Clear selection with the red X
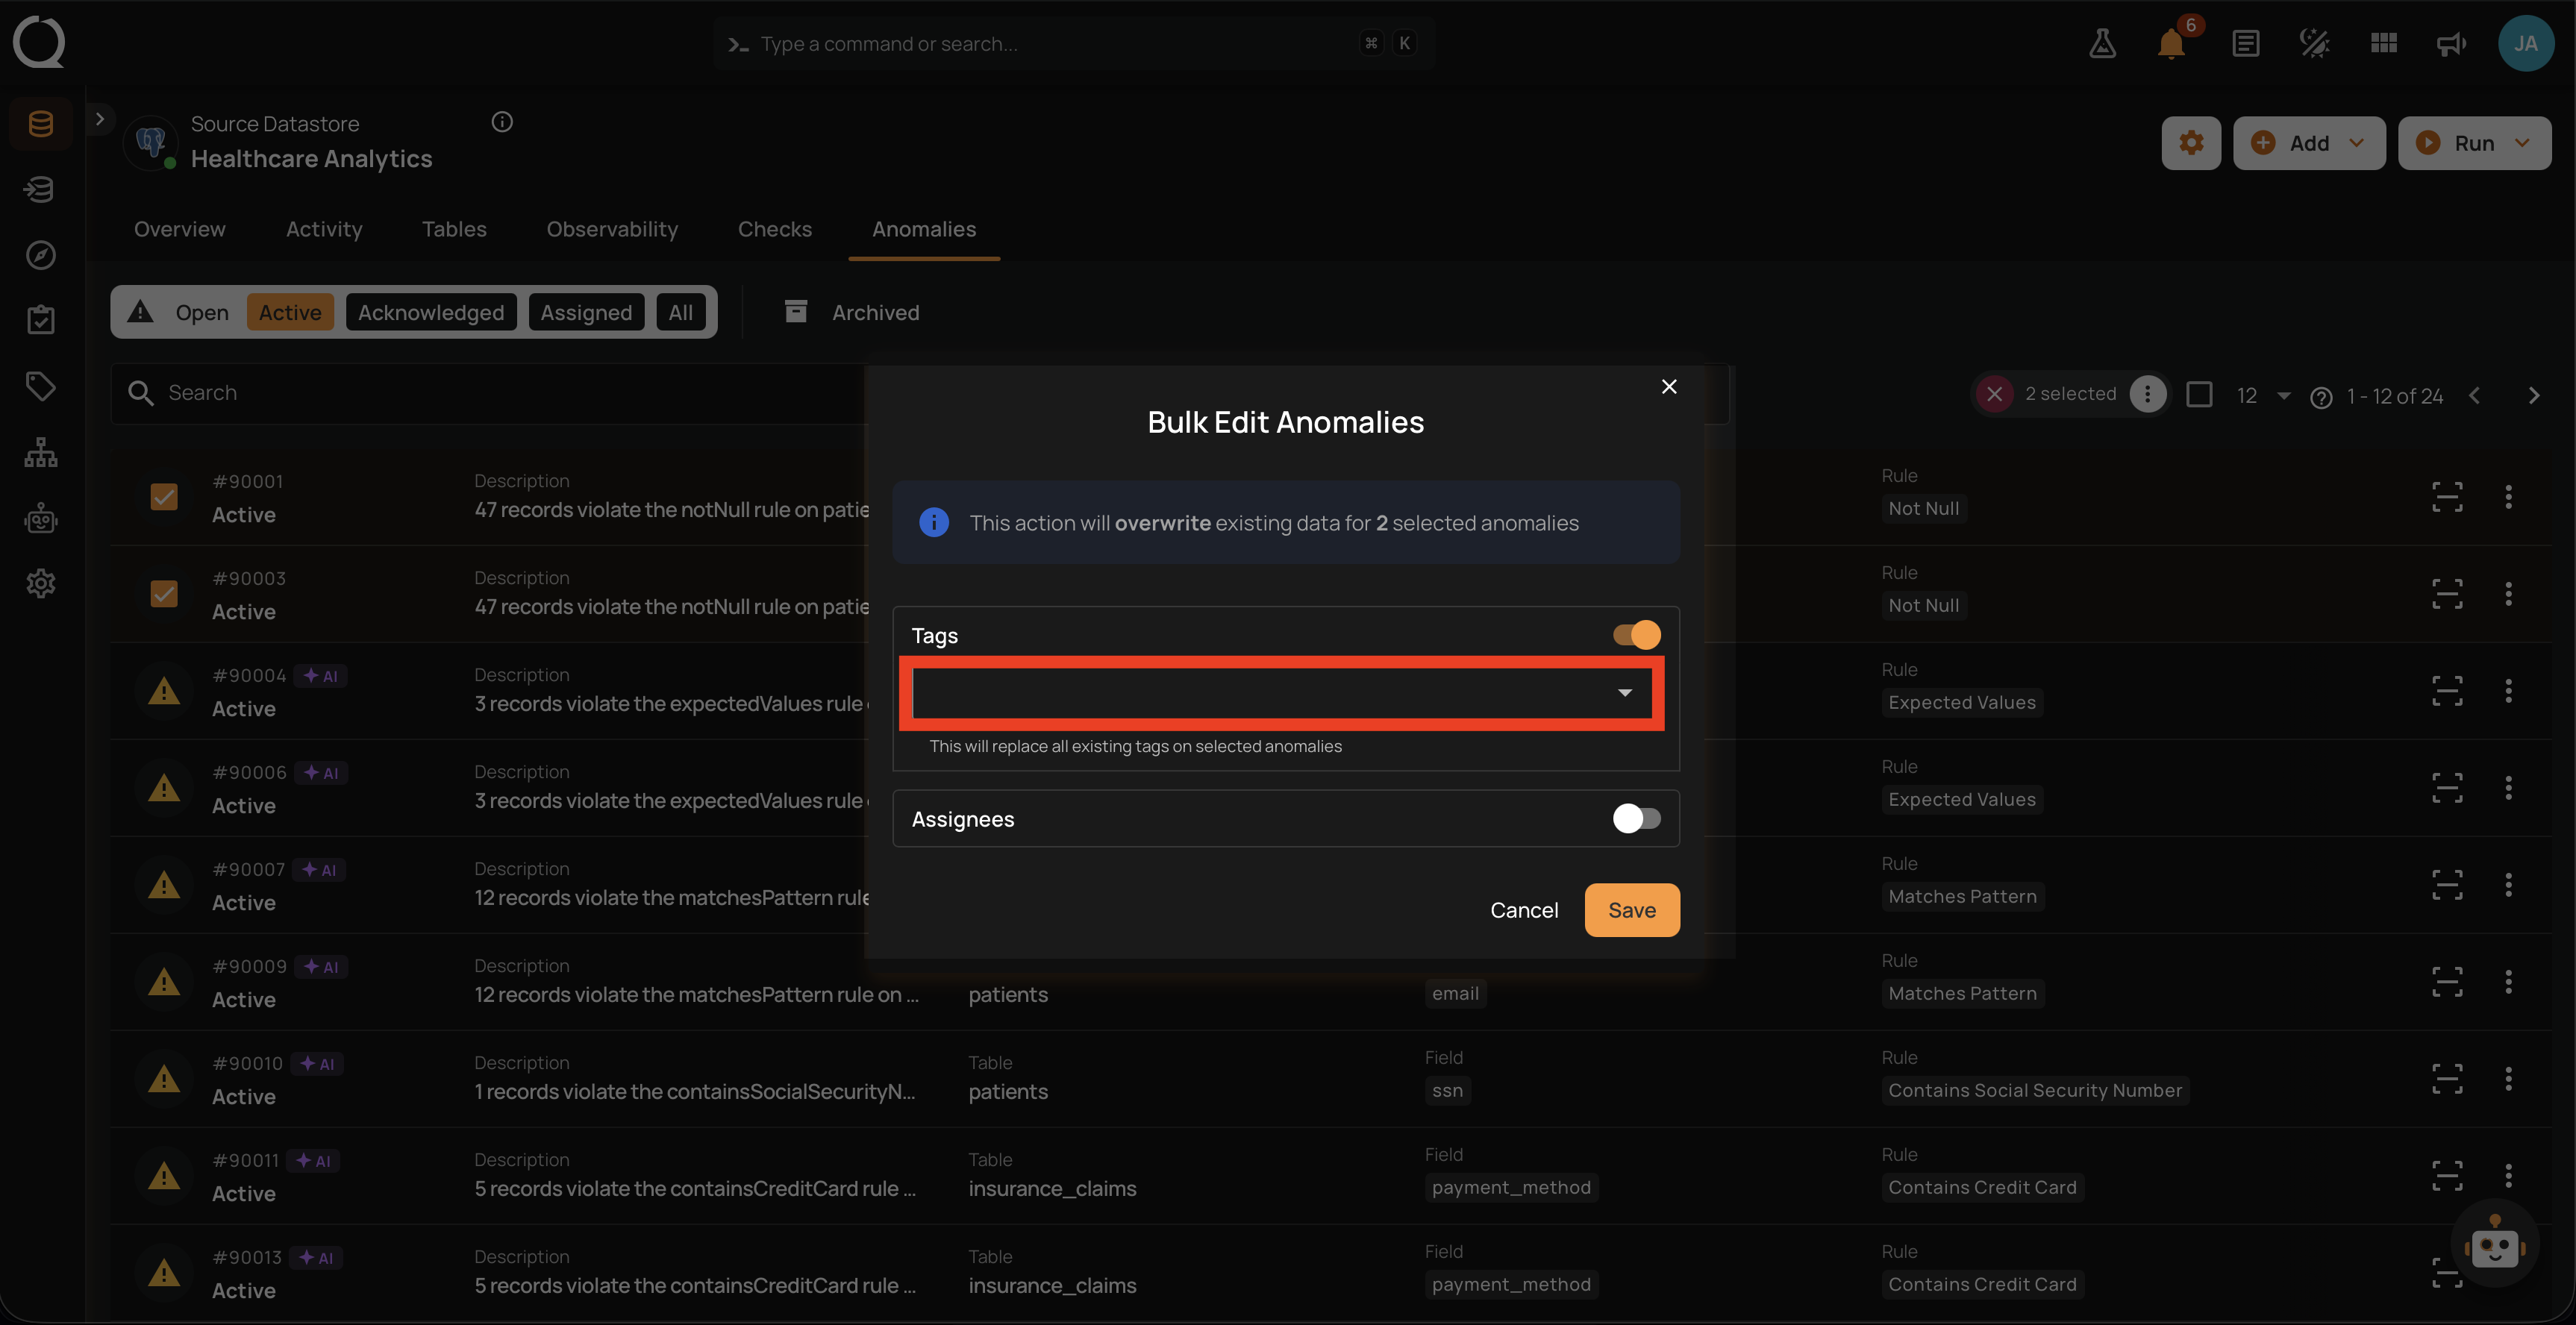Screen dimensions: 2576x1325 (1994, 394)
